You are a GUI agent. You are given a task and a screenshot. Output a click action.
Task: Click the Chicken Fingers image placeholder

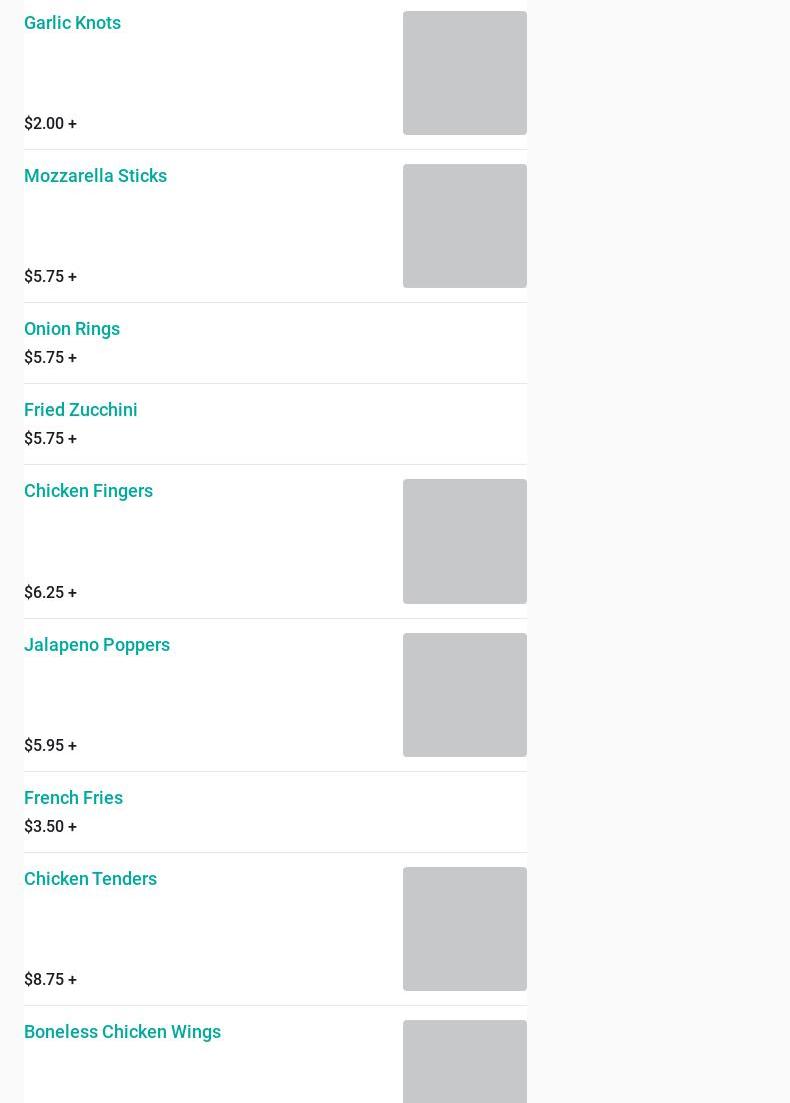pyautogui.click(x=464, y=541)
